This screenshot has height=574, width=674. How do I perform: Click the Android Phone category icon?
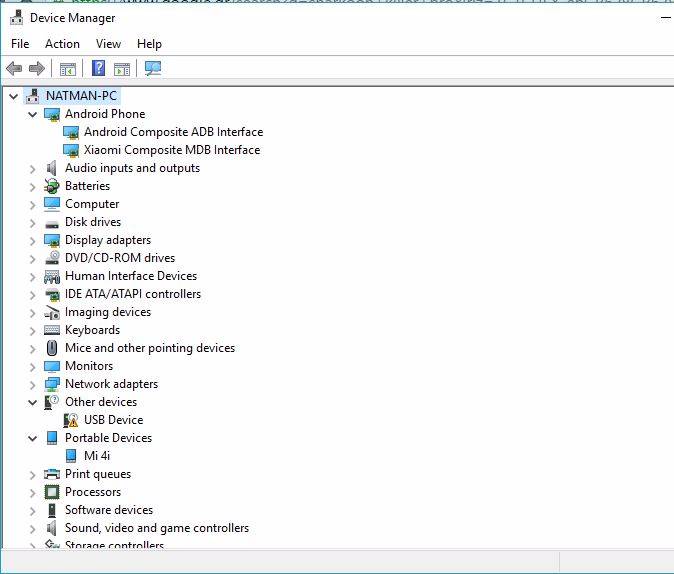point(52,114)
